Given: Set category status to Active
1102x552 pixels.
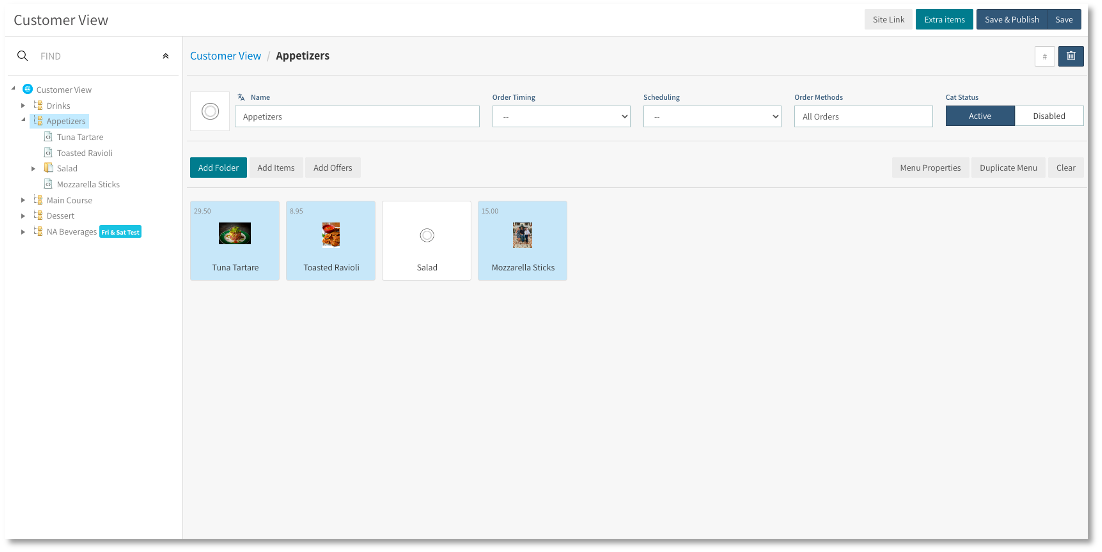Looking at the screenshot, I should pos(980,116).
